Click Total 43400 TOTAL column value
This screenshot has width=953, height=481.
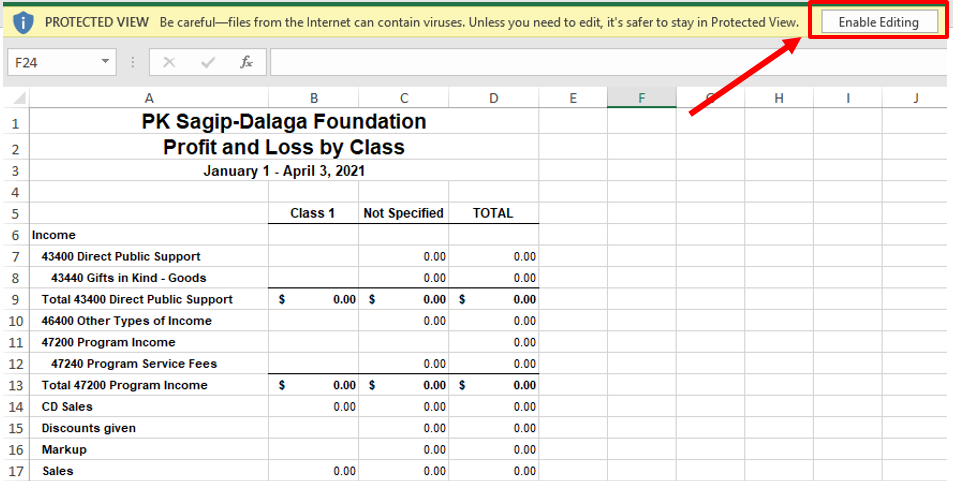tap(494, 299)
